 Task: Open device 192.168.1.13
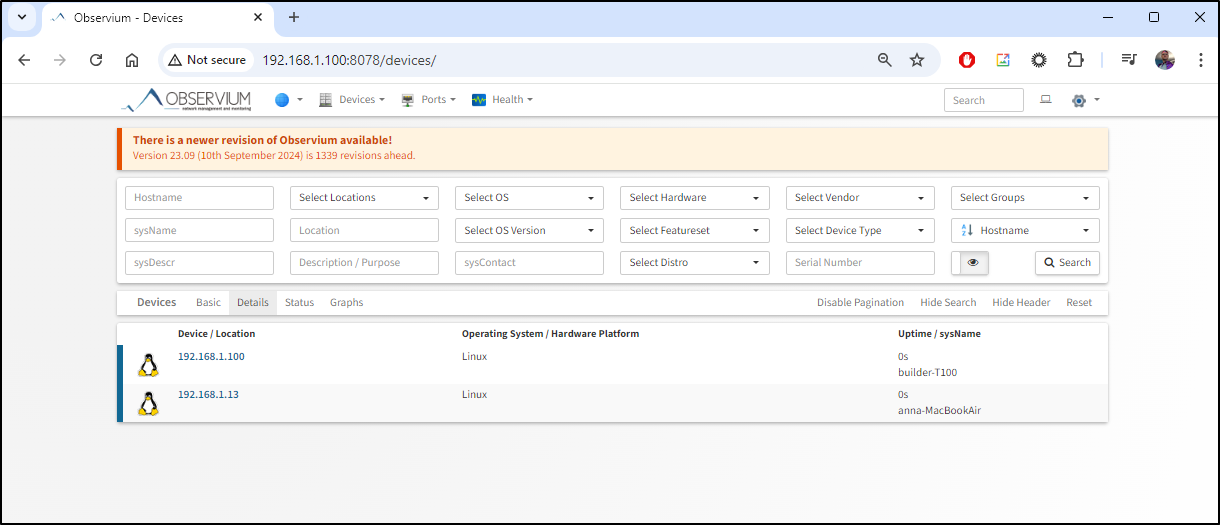[x=208, y=394]
